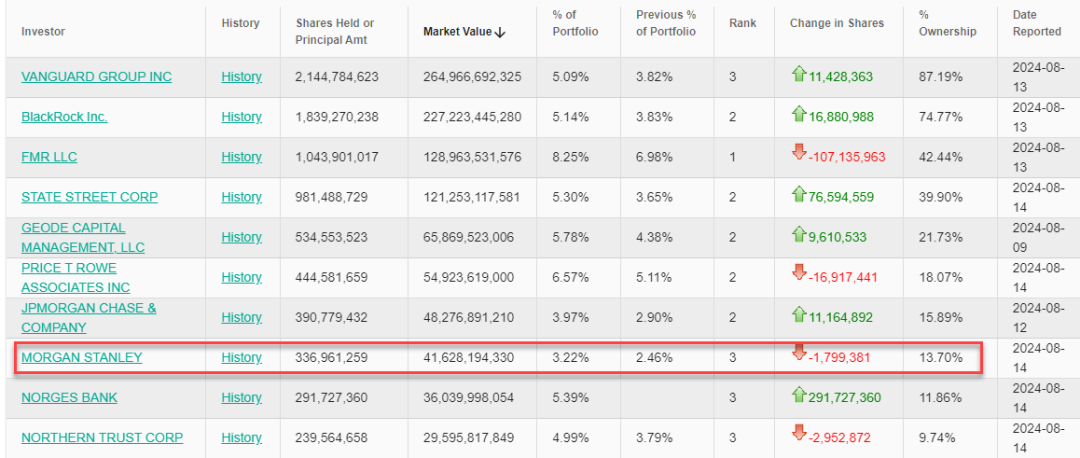Select ownership value 87.19%

pos(940,76)
